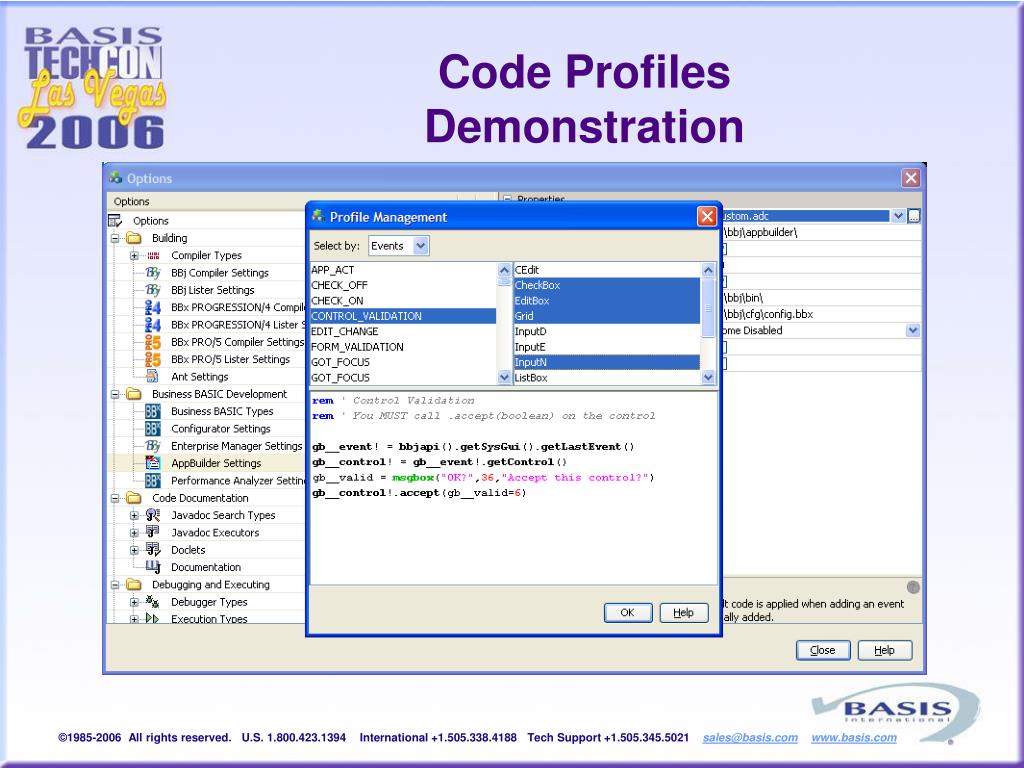Image resolution: width=1024 pixels, height=768 pixels.
Task: Click the Ant Settings icon
Action: [153, 376]
